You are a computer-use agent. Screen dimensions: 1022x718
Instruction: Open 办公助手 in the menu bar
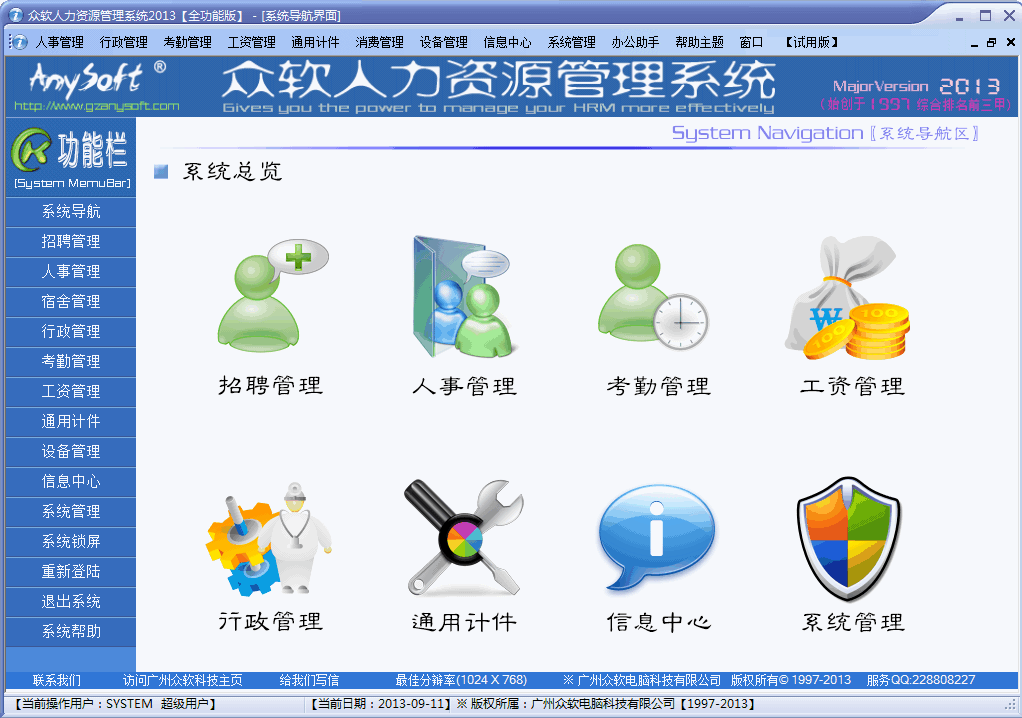coord(635,42)
